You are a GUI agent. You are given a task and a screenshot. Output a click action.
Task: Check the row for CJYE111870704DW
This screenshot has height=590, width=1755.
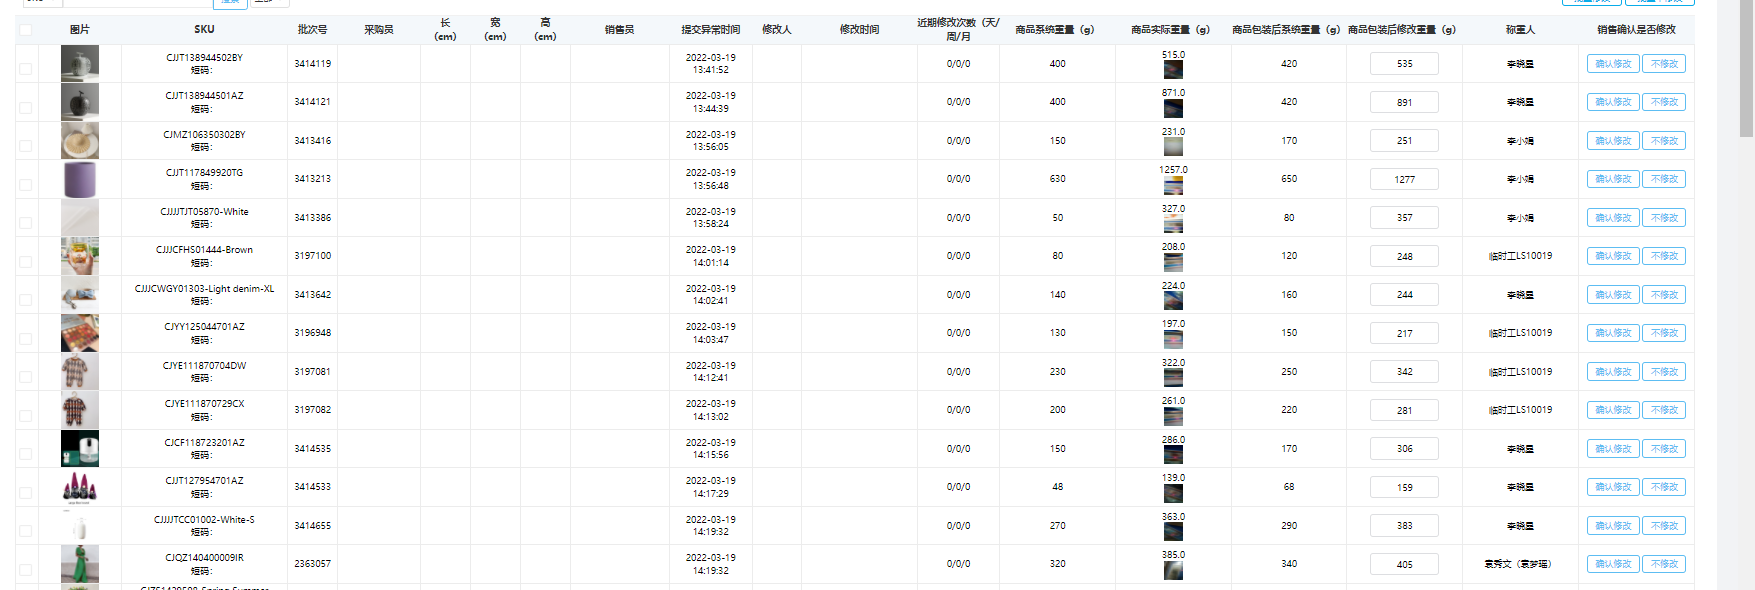pos(25,377)
